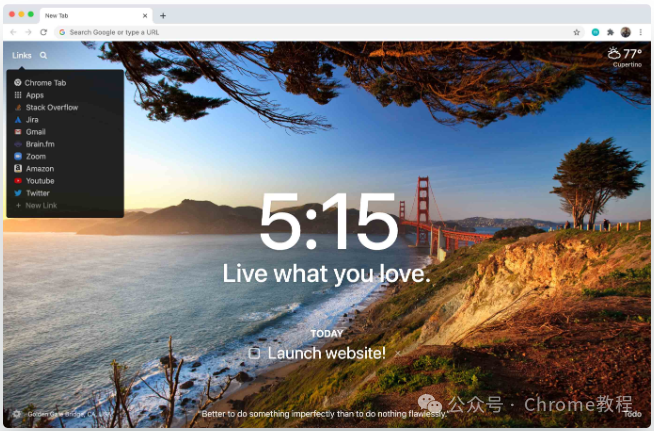Open the Chrome three-dot menu
This screenshot has height=431, width=654.
click(641, 32)
